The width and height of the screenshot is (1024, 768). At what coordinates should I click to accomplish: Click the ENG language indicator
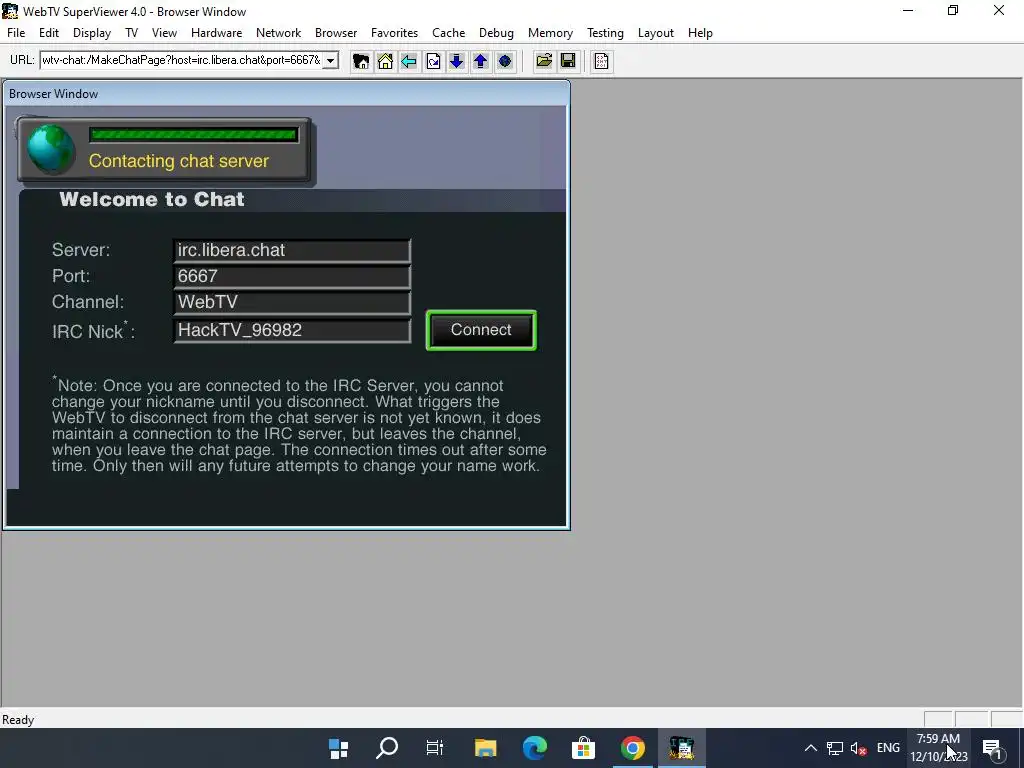(x=888, y=748)
